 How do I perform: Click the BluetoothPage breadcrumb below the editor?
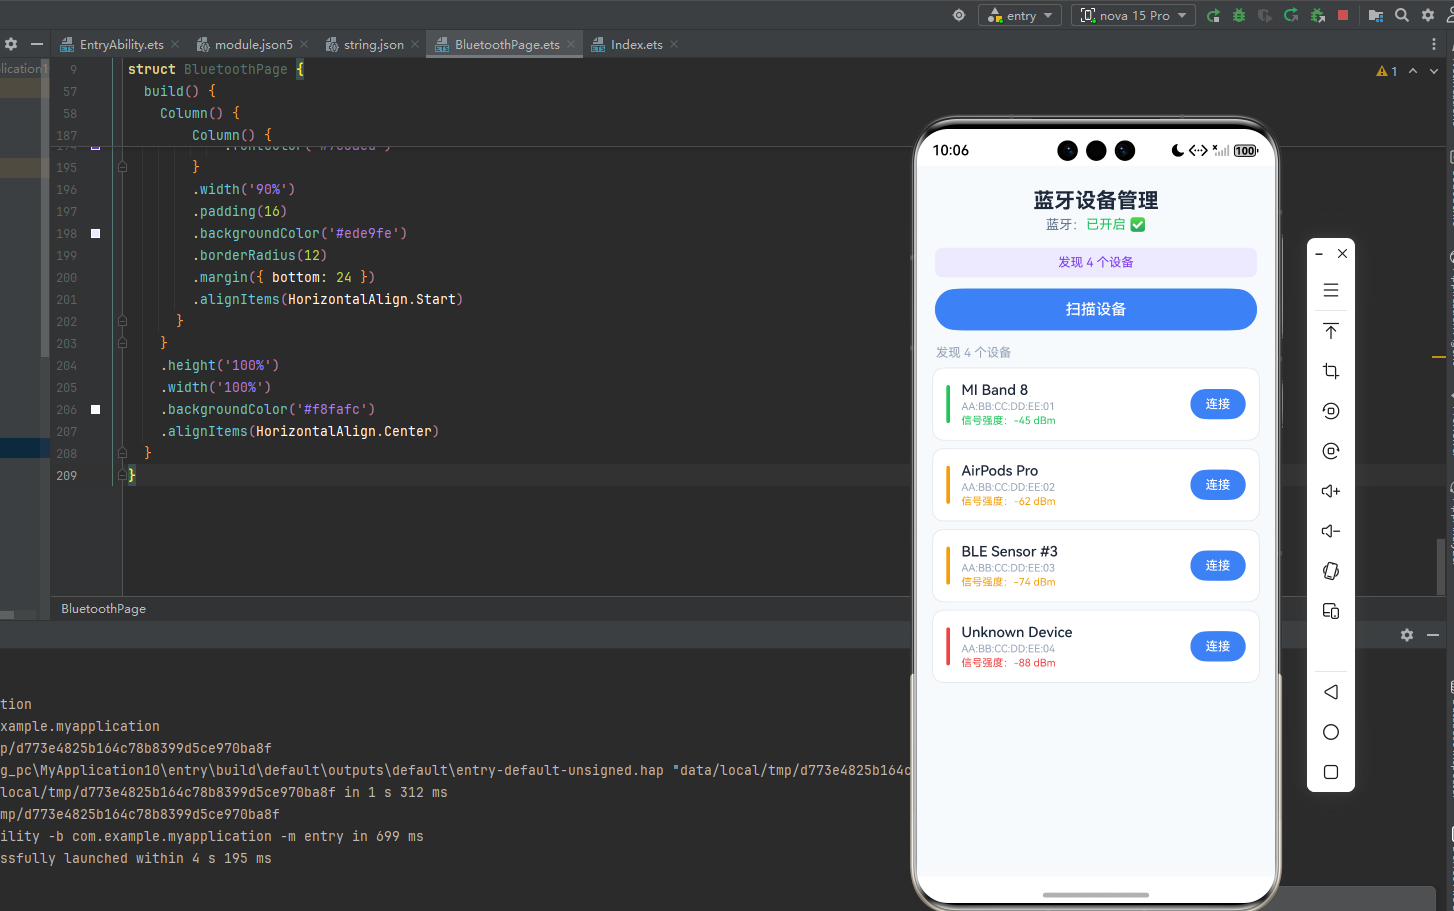tap(103, 608)
